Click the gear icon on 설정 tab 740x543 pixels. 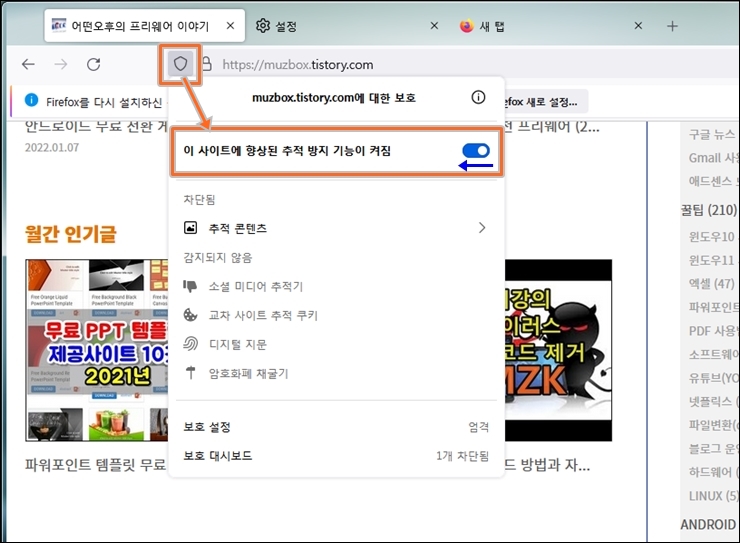pos(263,26)
